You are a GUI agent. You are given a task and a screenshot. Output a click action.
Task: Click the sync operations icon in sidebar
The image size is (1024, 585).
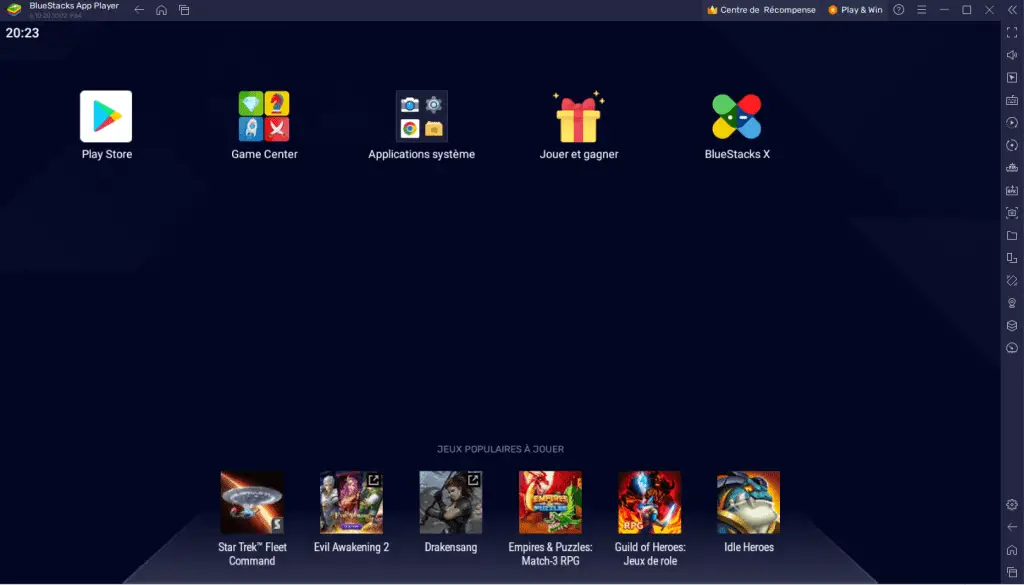tap(1012, 123)
